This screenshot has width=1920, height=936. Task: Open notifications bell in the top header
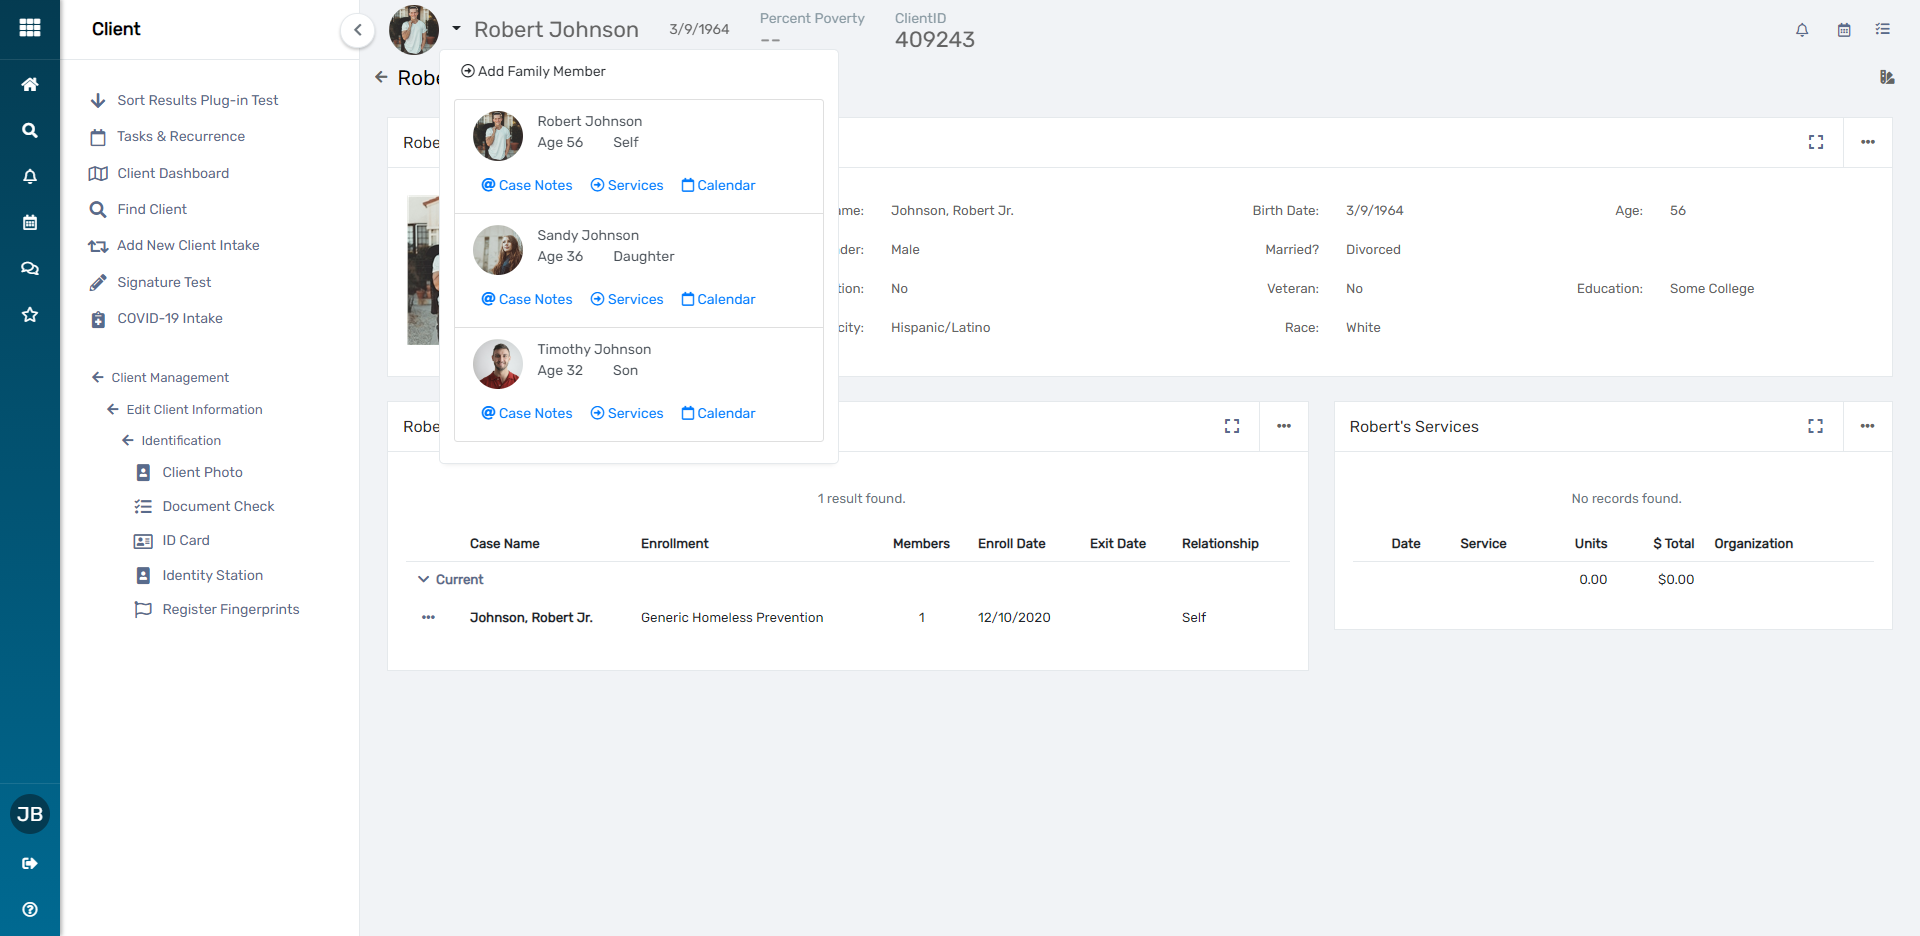coord(1802,30)
